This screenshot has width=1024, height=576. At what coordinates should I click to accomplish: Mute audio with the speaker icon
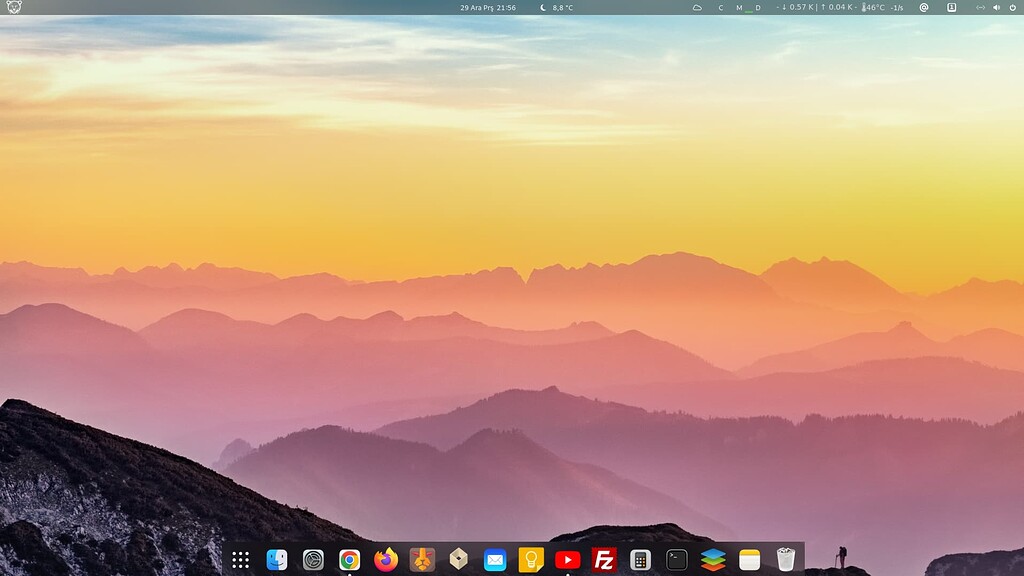coord(997,8)
